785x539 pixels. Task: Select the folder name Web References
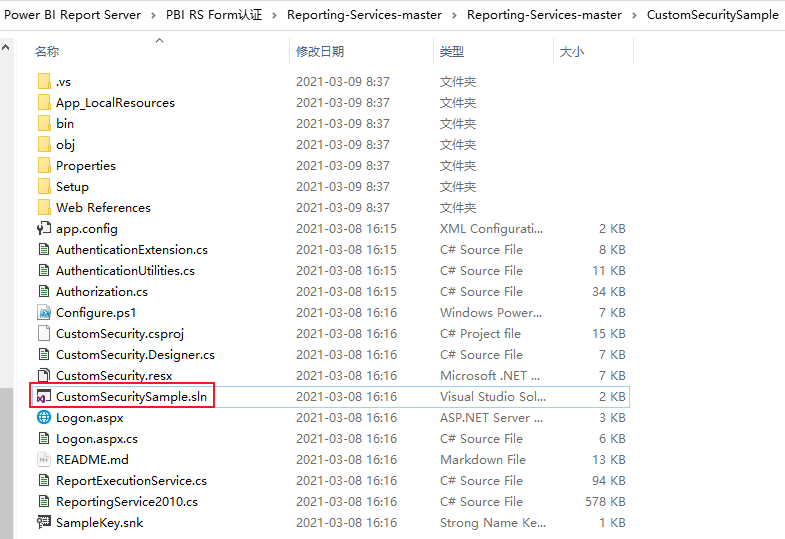[103, 207]
